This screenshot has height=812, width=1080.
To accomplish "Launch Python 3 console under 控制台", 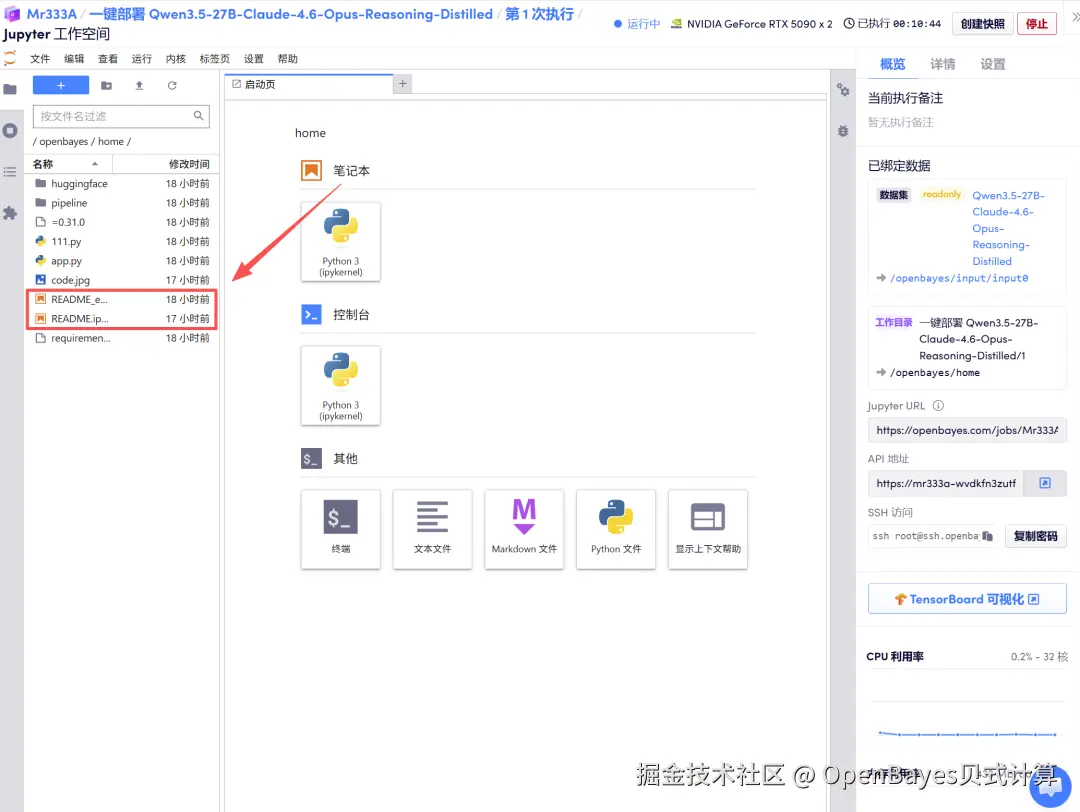I will [341, 386].
